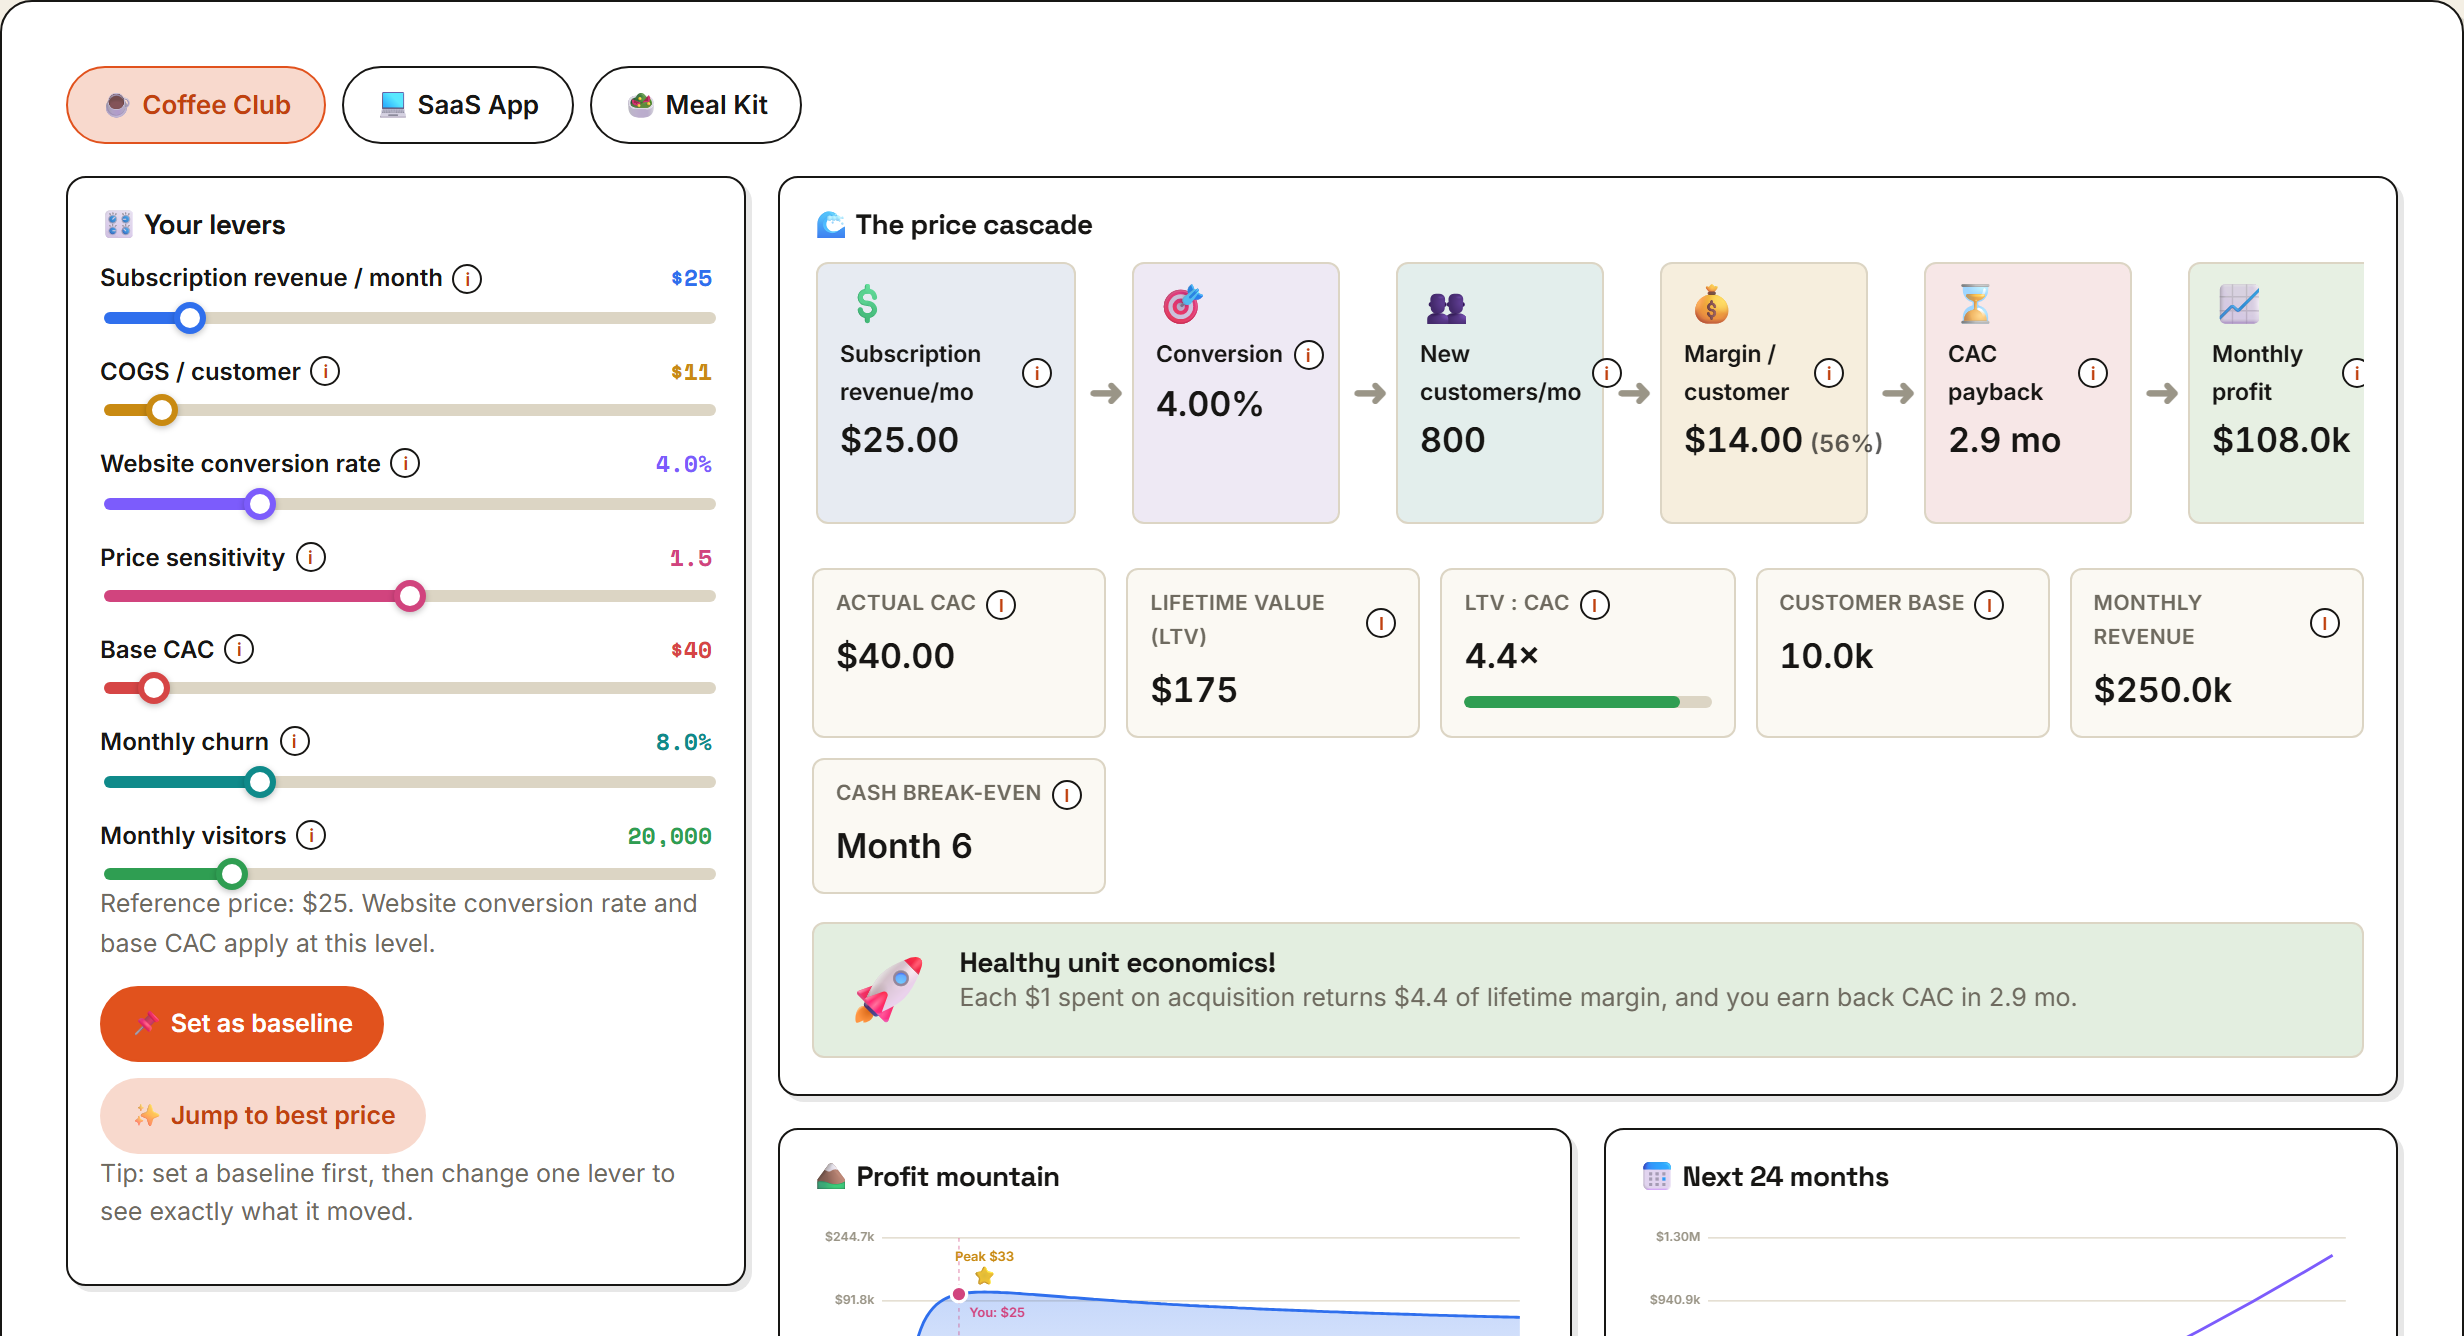Click the $250.0k monthly revenue value

pyautogui.click(x=2163, y=691)
